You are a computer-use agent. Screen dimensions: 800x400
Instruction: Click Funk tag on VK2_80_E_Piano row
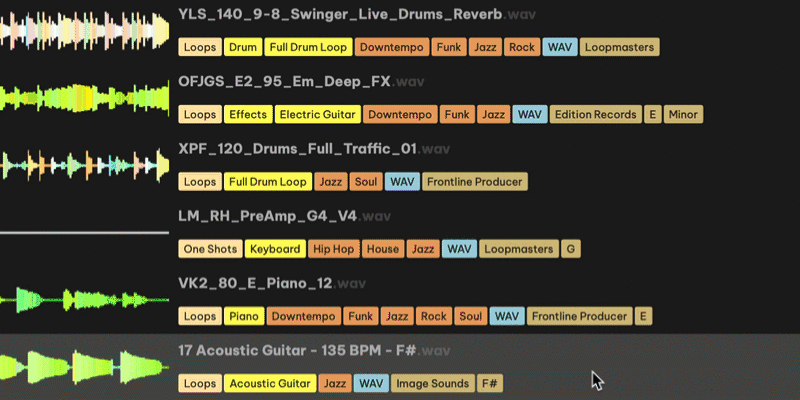[x=361, y=316]
